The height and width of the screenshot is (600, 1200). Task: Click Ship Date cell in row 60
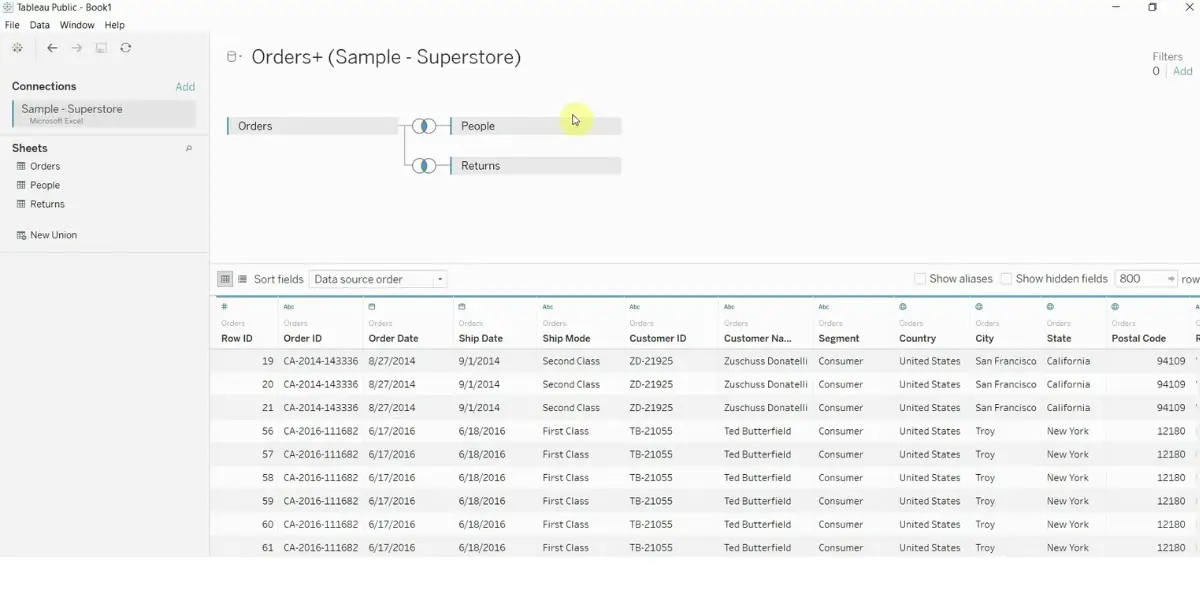coord(482,524)
